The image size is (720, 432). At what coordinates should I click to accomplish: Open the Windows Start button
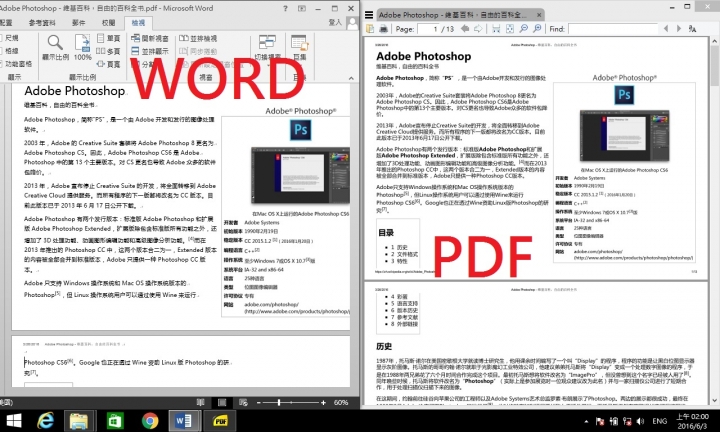pos(13,421)
